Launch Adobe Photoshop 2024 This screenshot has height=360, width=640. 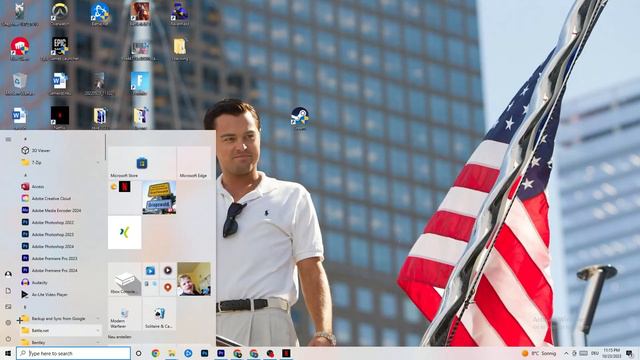(x=60, y=246)
